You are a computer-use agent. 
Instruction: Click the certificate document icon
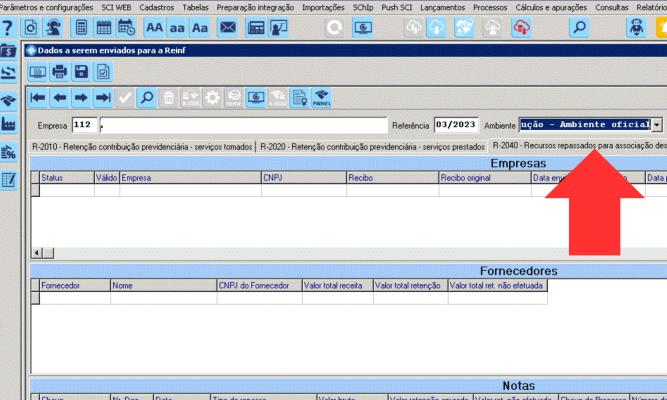click(x=299, y=98)
